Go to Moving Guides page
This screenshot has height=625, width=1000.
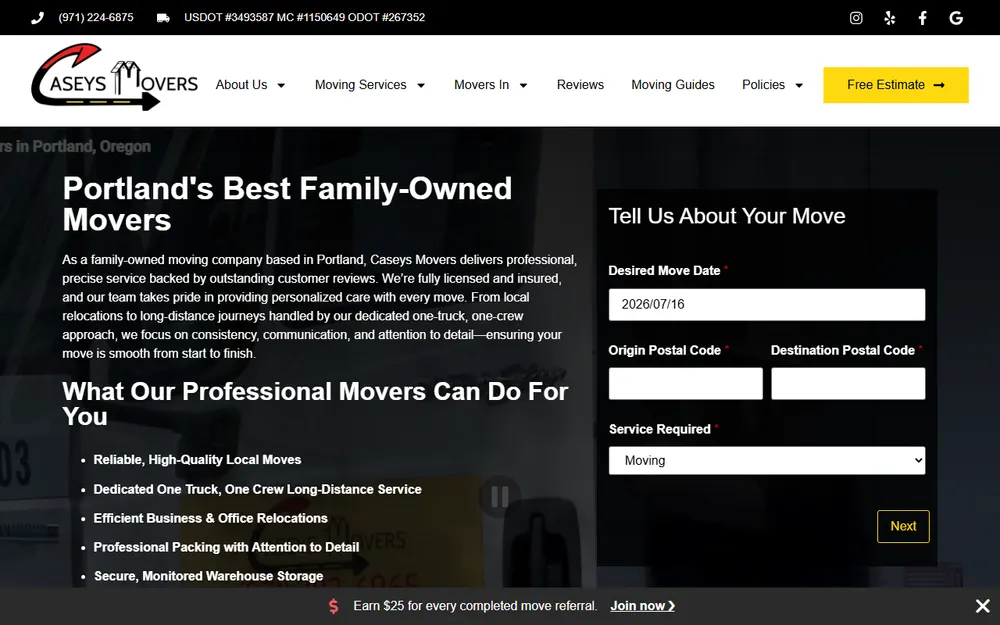[673, 85]
